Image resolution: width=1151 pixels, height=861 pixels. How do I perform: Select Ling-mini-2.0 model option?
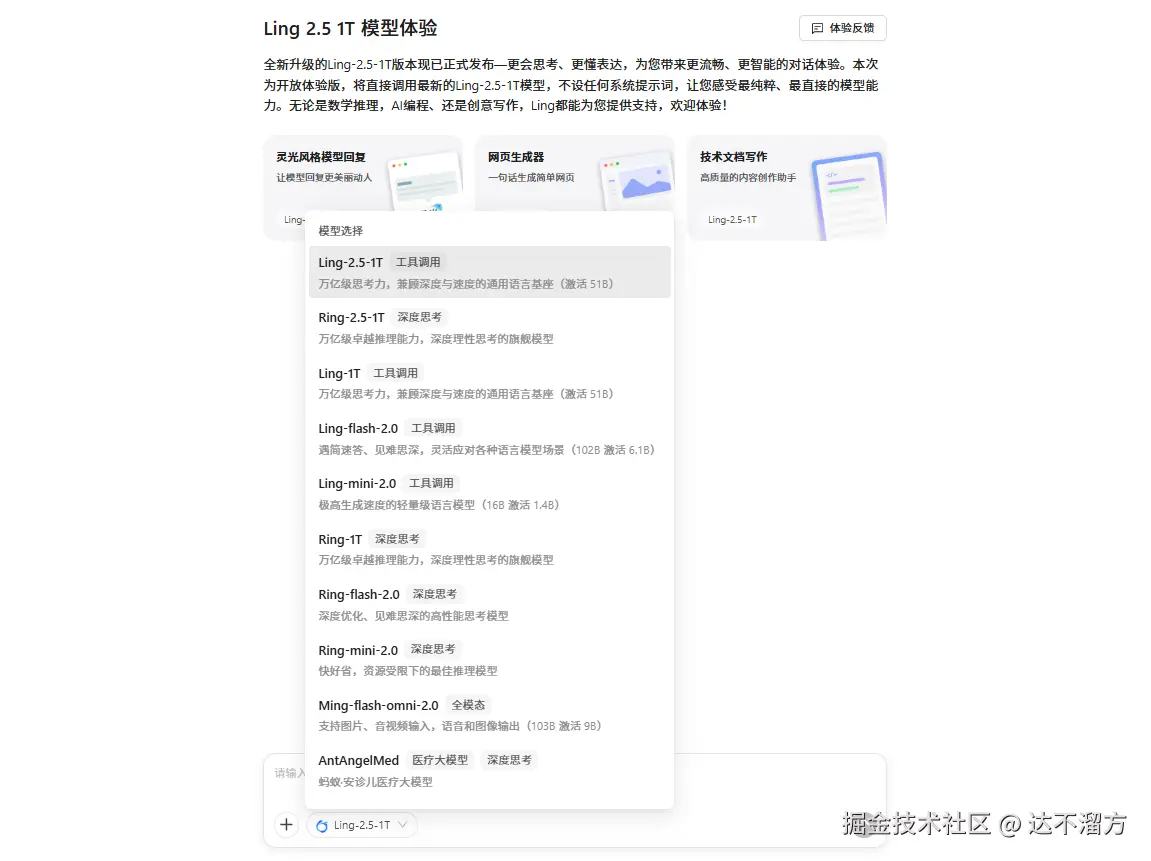pyautogui.click(x=490, y=493)
